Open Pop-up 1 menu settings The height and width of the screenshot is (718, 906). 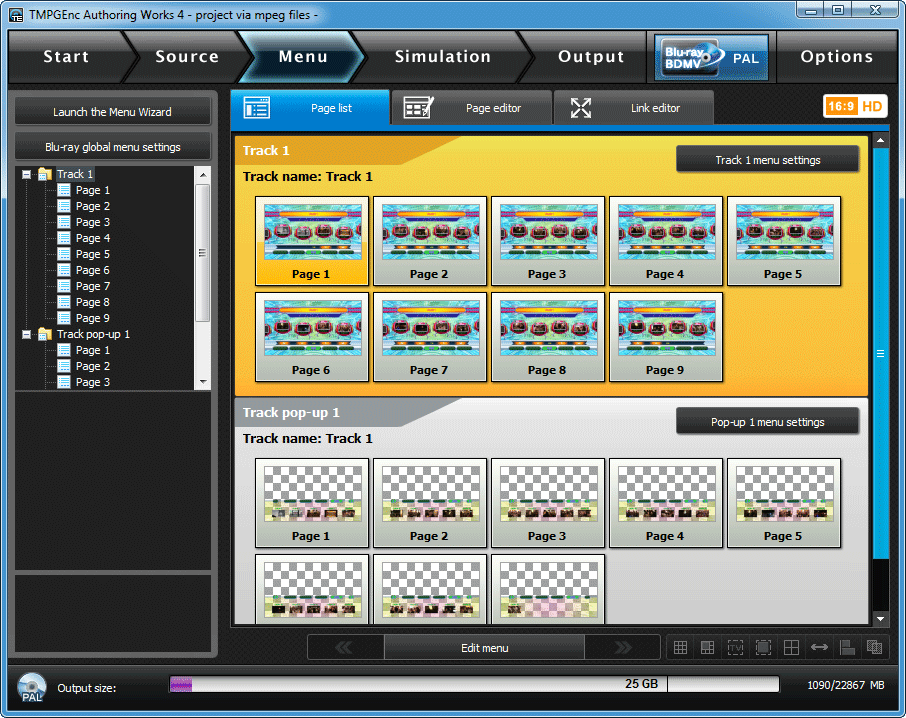point(767,422)
